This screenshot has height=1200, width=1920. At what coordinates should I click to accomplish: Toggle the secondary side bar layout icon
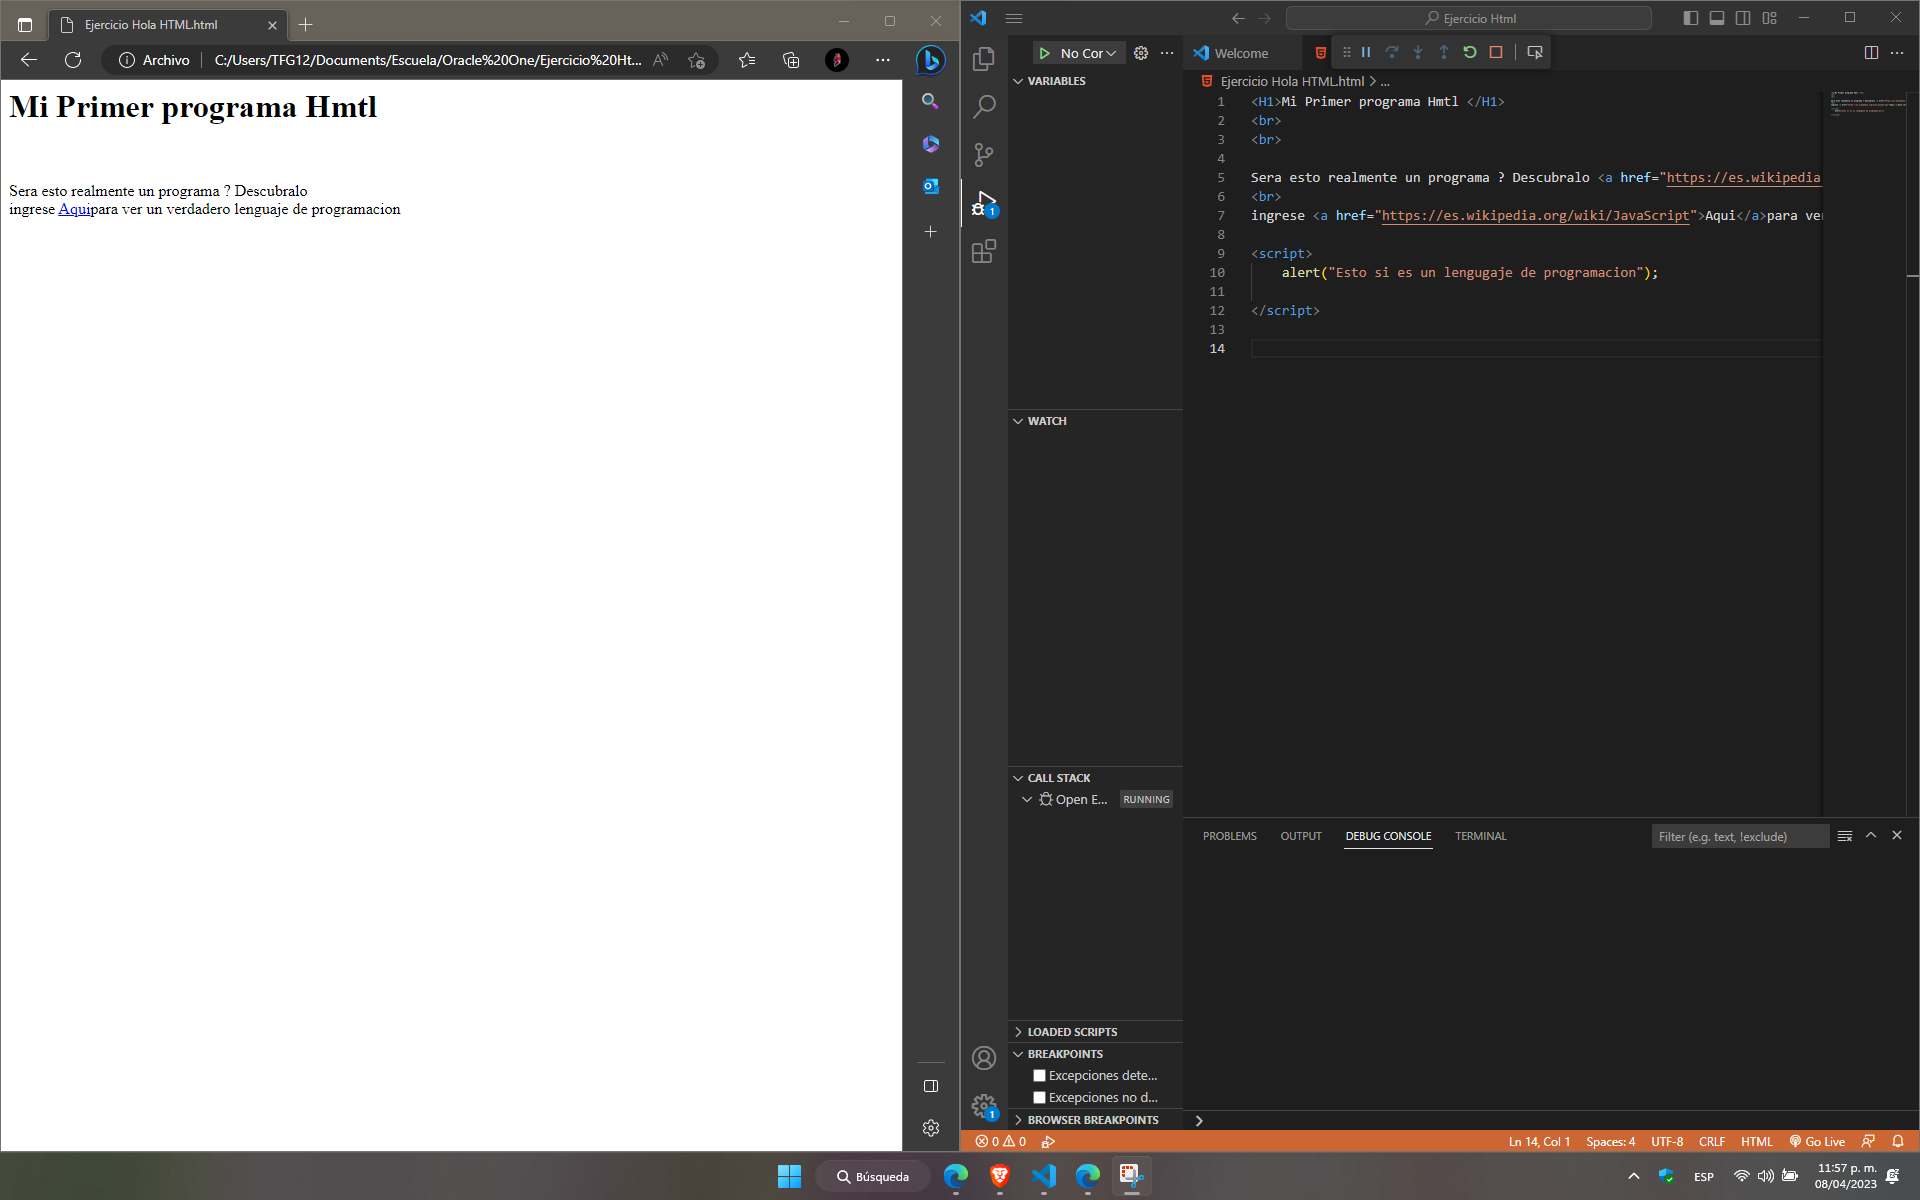click(1743, 18)
